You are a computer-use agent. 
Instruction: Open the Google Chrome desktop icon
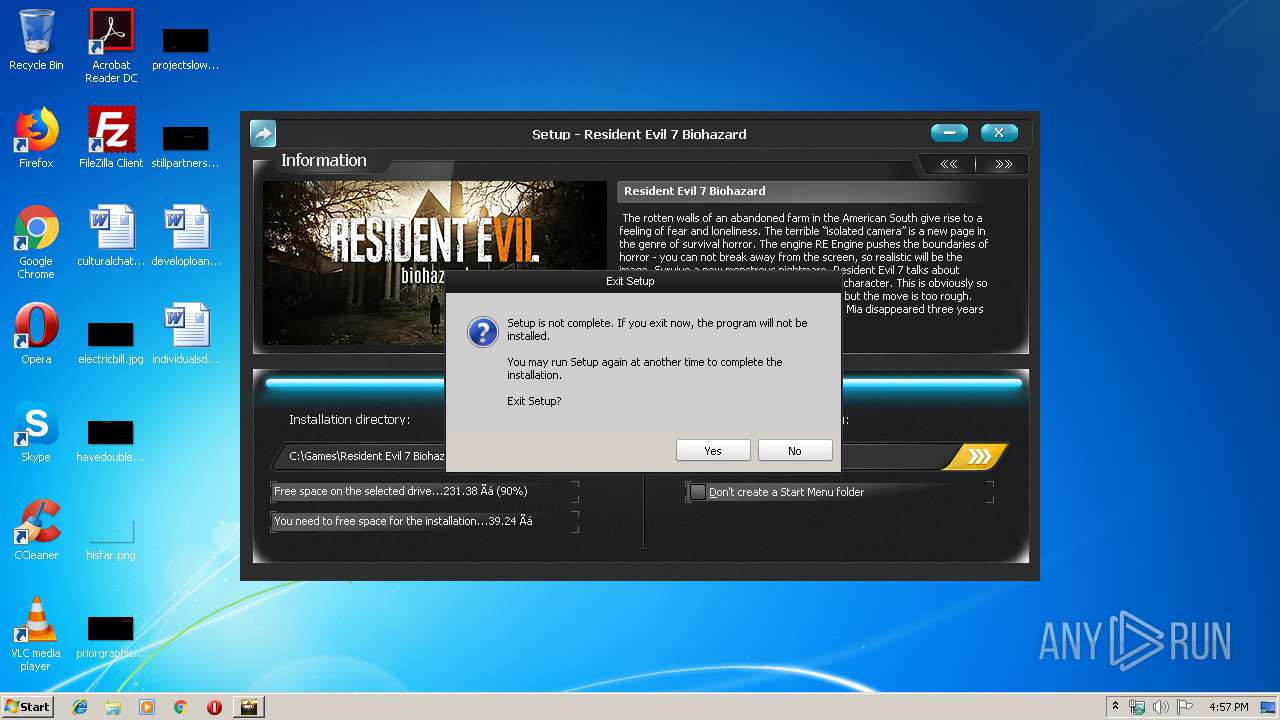click(36, 242)
